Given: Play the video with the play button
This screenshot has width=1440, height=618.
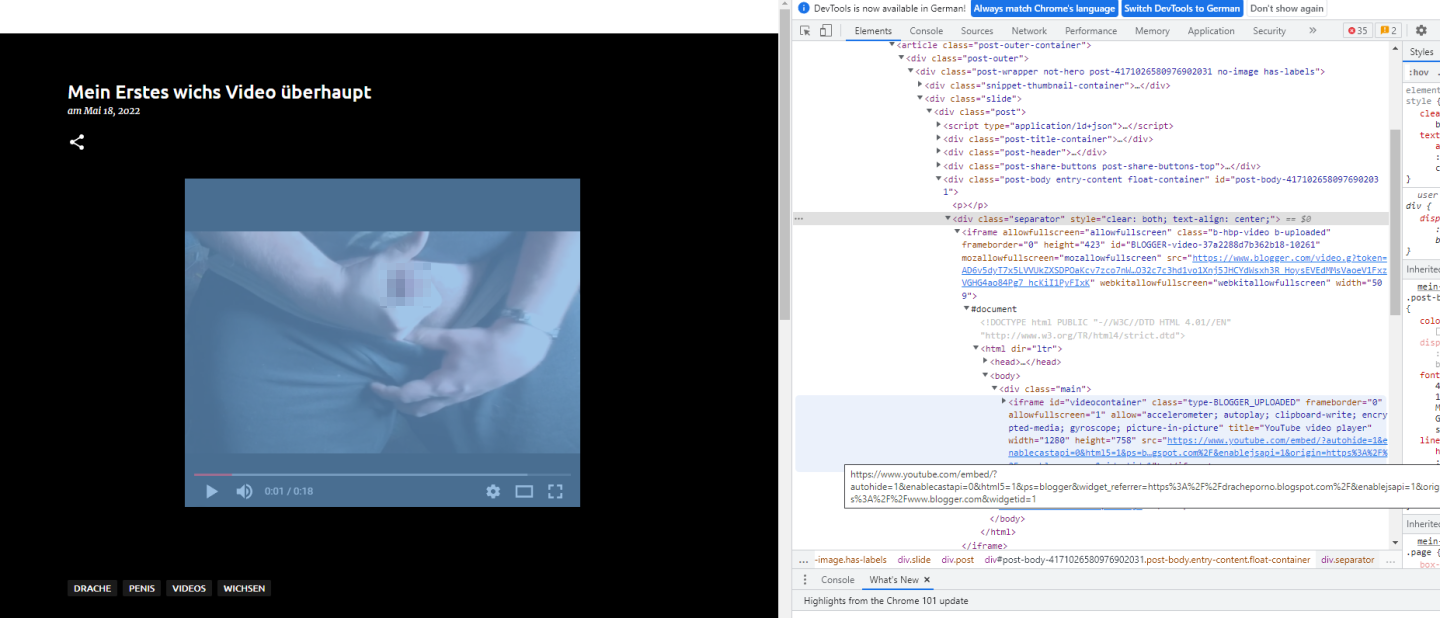Looking at the screenshot, I should point(212,491).
